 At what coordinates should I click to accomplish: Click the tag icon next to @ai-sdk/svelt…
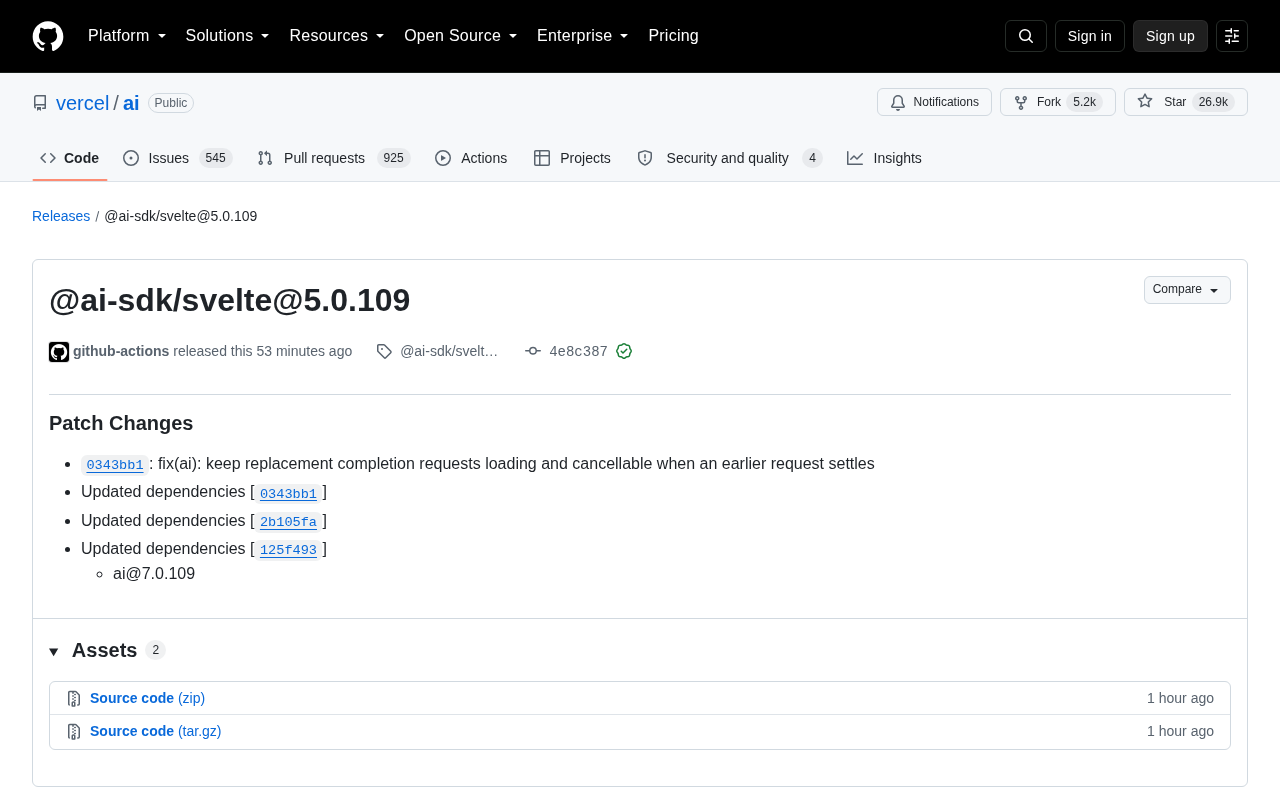click(x=384, y=351)
